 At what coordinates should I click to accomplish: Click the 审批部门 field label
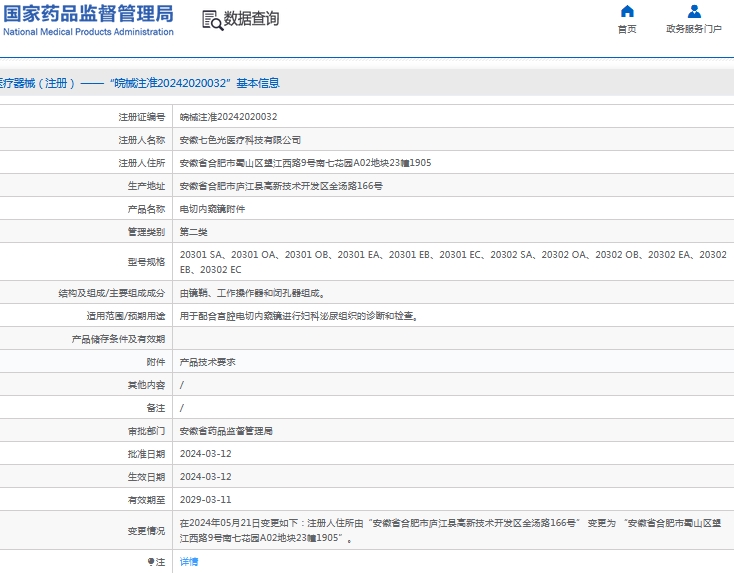(x=147, y=431)
